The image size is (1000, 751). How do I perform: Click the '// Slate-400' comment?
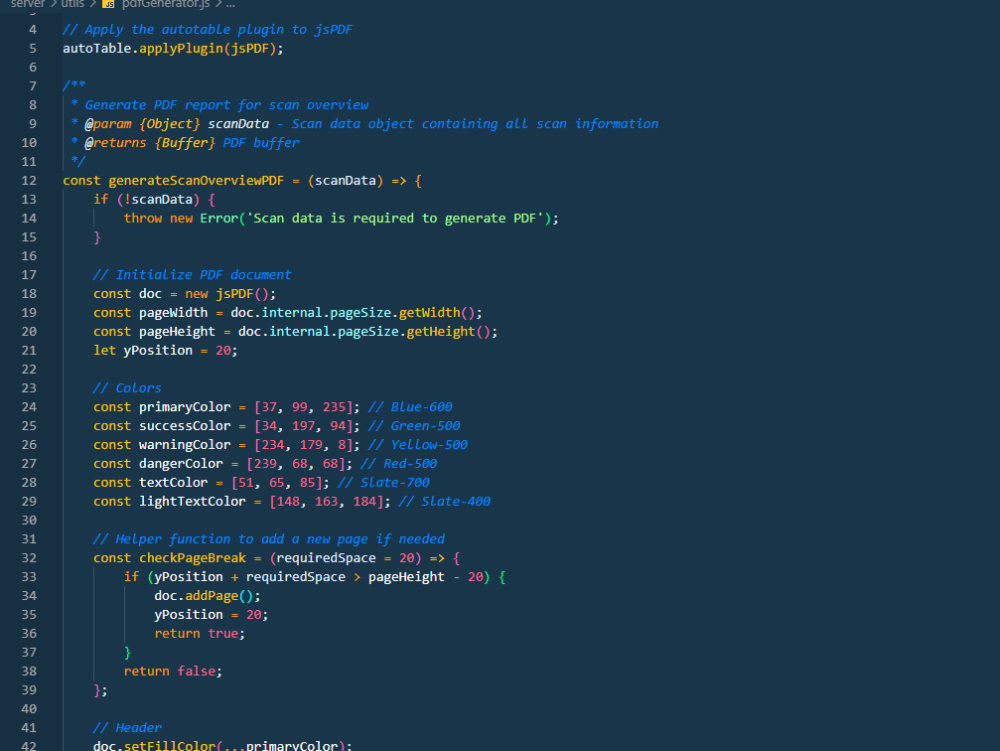[445, 501]
